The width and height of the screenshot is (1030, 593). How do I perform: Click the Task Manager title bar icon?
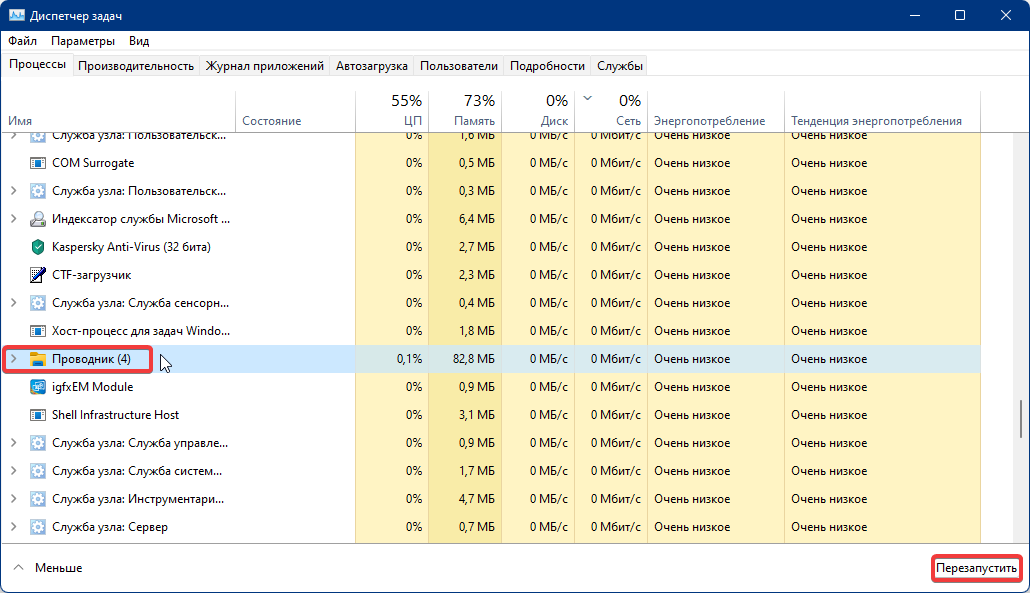tap(16, 15)
